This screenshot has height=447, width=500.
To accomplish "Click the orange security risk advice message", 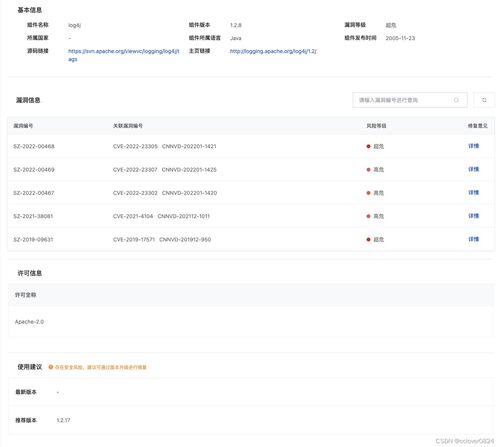I will coord(101,367).
